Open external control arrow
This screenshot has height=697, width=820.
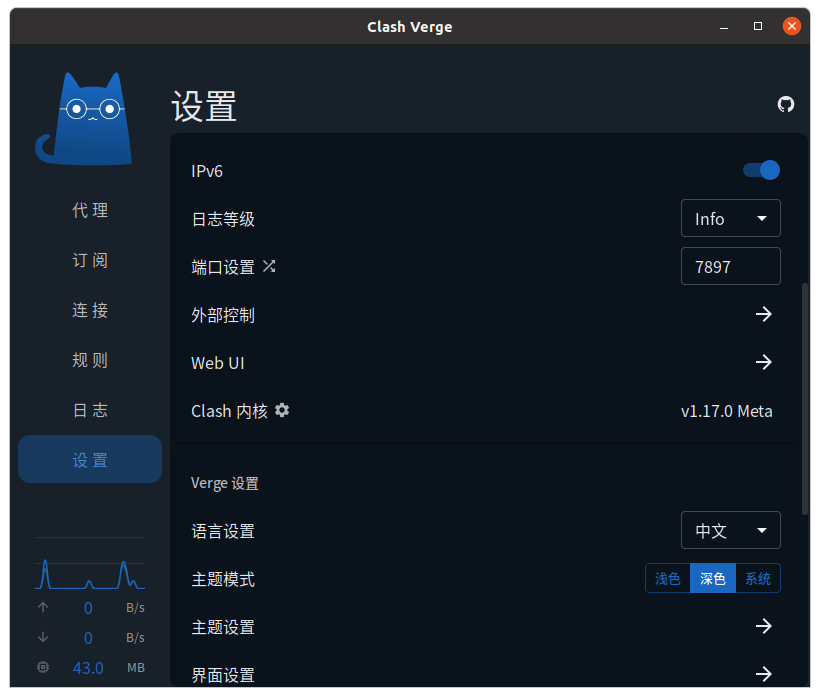[x=763, y=314]
